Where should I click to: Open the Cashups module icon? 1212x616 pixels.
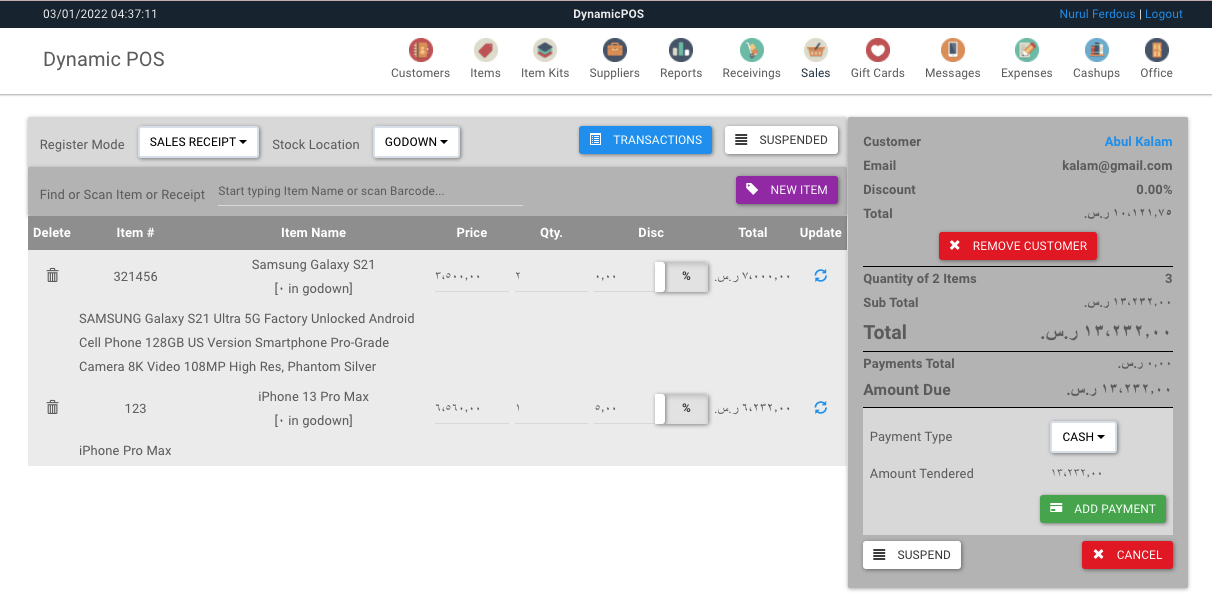(x=1096, y=49)
